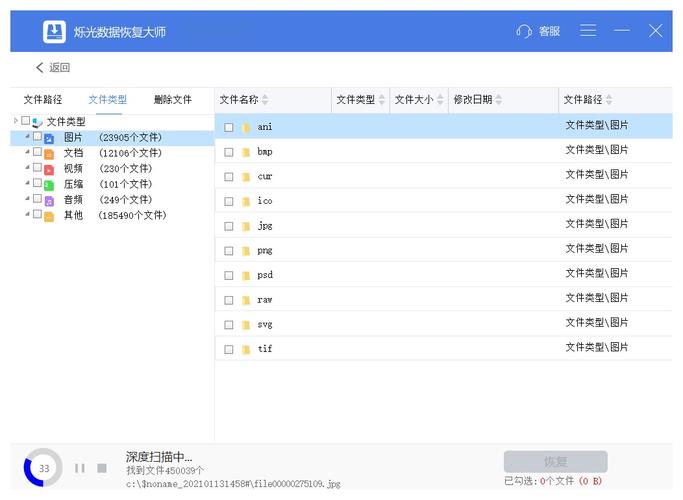Click the 压缩 category icon
The image size is (683, 500).
tap(49, 186)
